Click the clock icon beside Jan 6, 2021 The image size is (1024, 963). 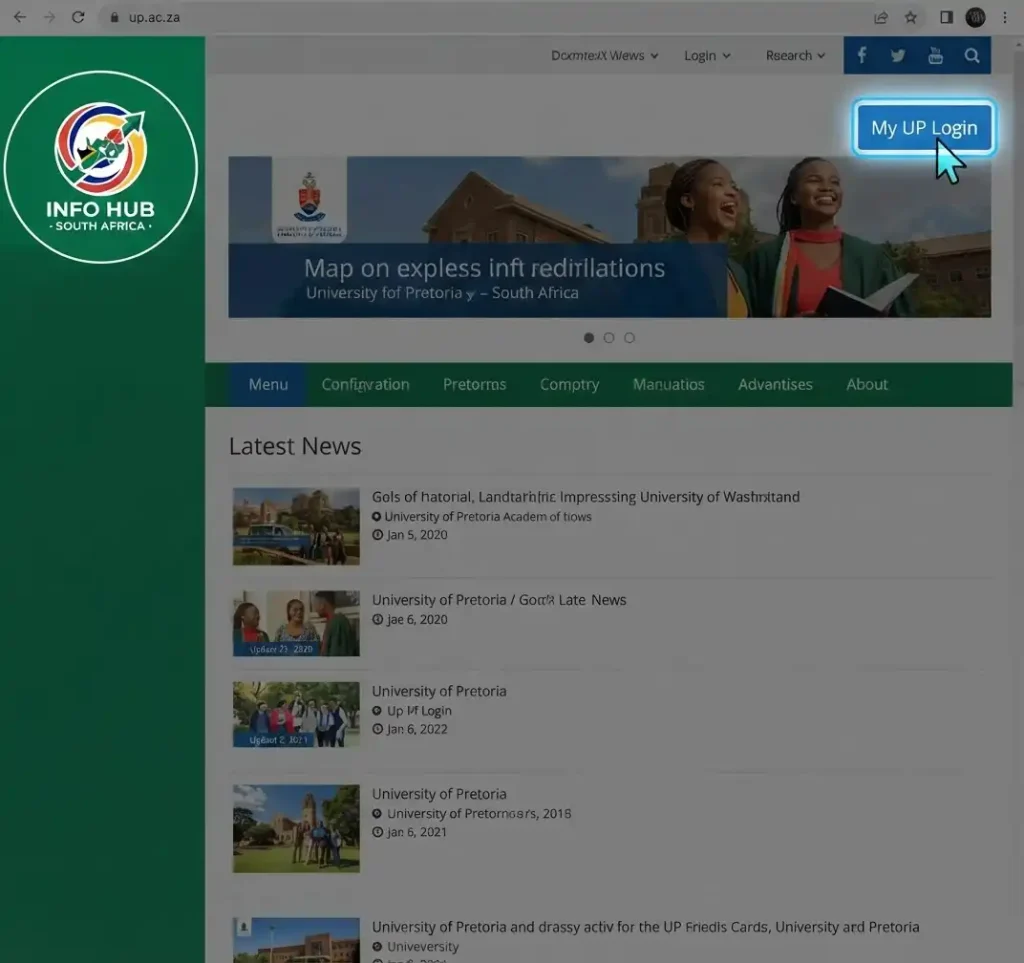coord(377,832)
